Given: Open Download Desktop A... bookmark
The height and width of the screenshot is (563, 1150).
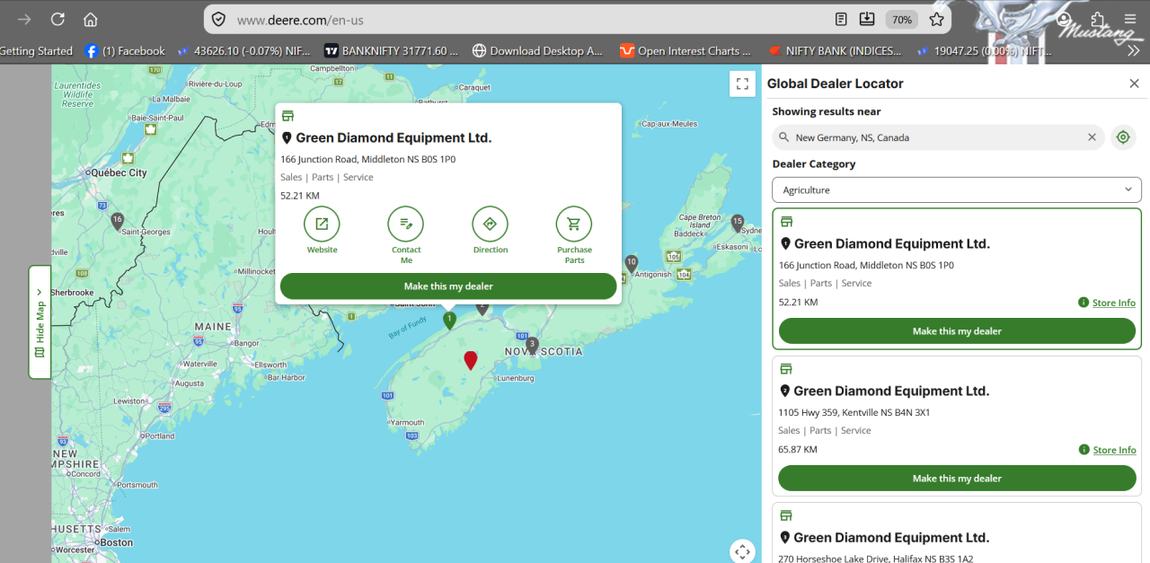Looking at the screenshot, I should 538,51.
